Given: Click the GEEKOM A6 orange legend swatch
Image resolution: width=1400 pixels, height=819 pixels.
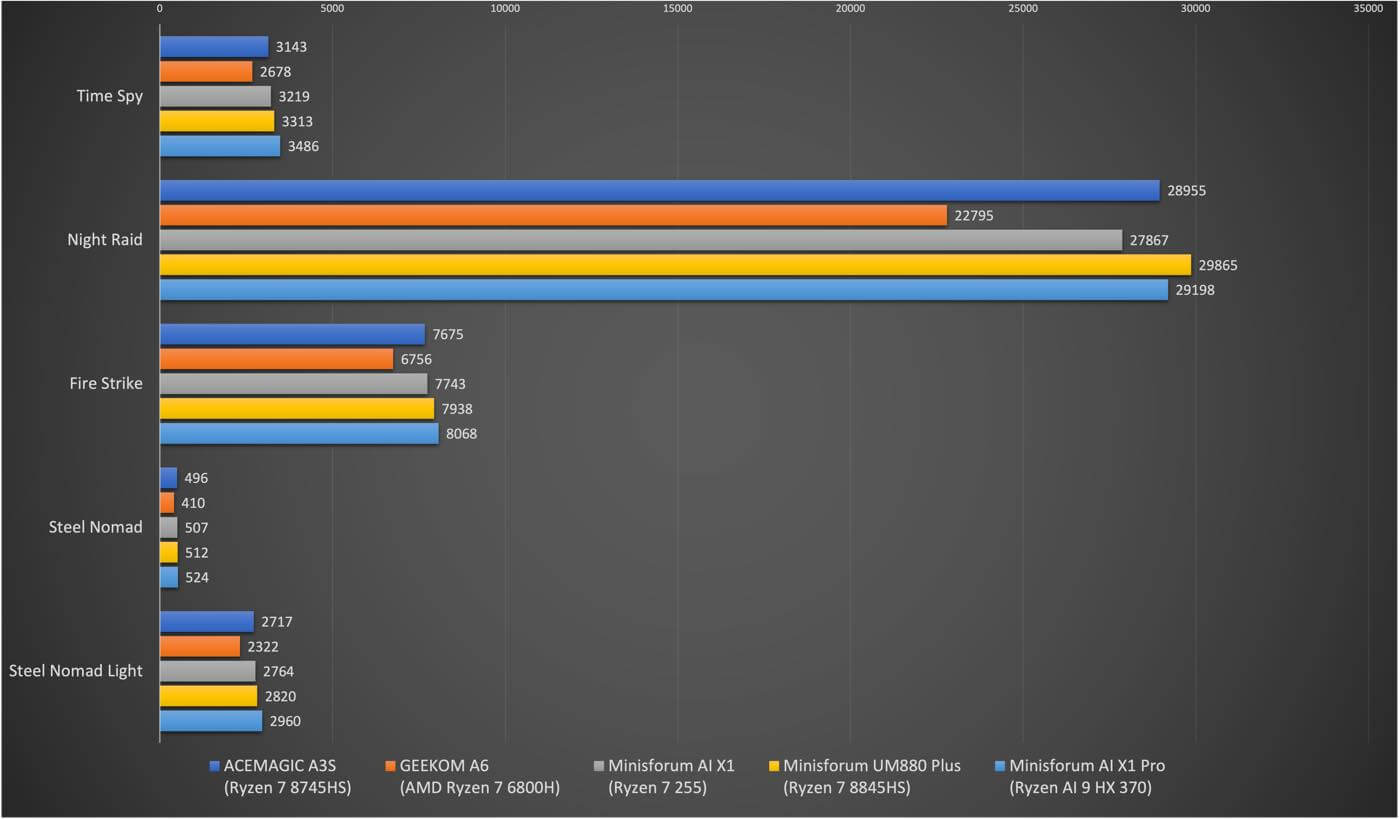Looking at the screenshot, I should [x=389, y=767].
